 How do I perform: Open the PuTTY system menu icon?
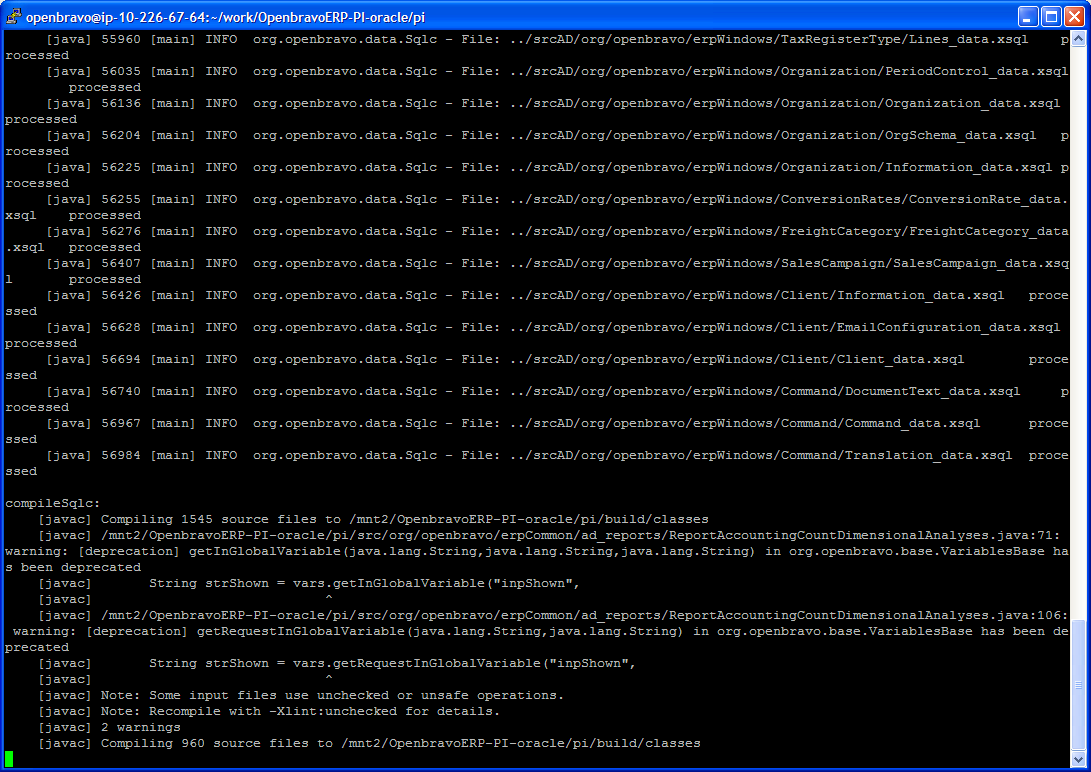pos(13,16)
